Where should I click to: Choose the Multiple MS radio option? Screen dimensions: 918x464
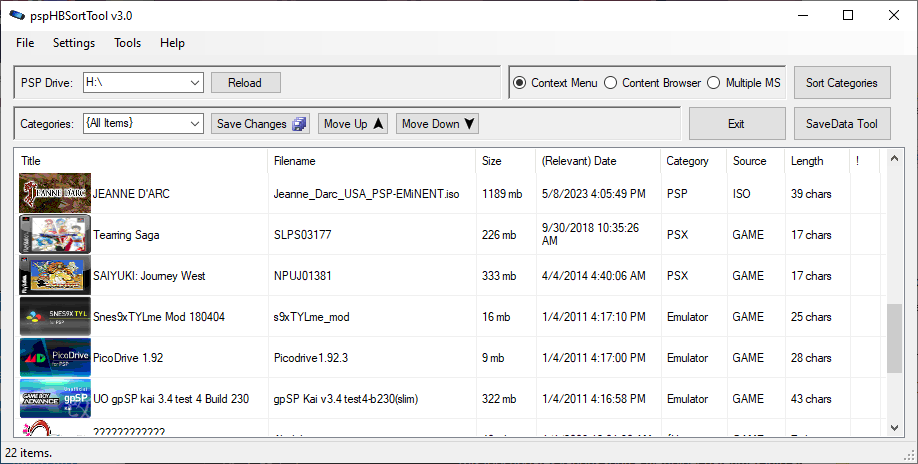(714, 83)
